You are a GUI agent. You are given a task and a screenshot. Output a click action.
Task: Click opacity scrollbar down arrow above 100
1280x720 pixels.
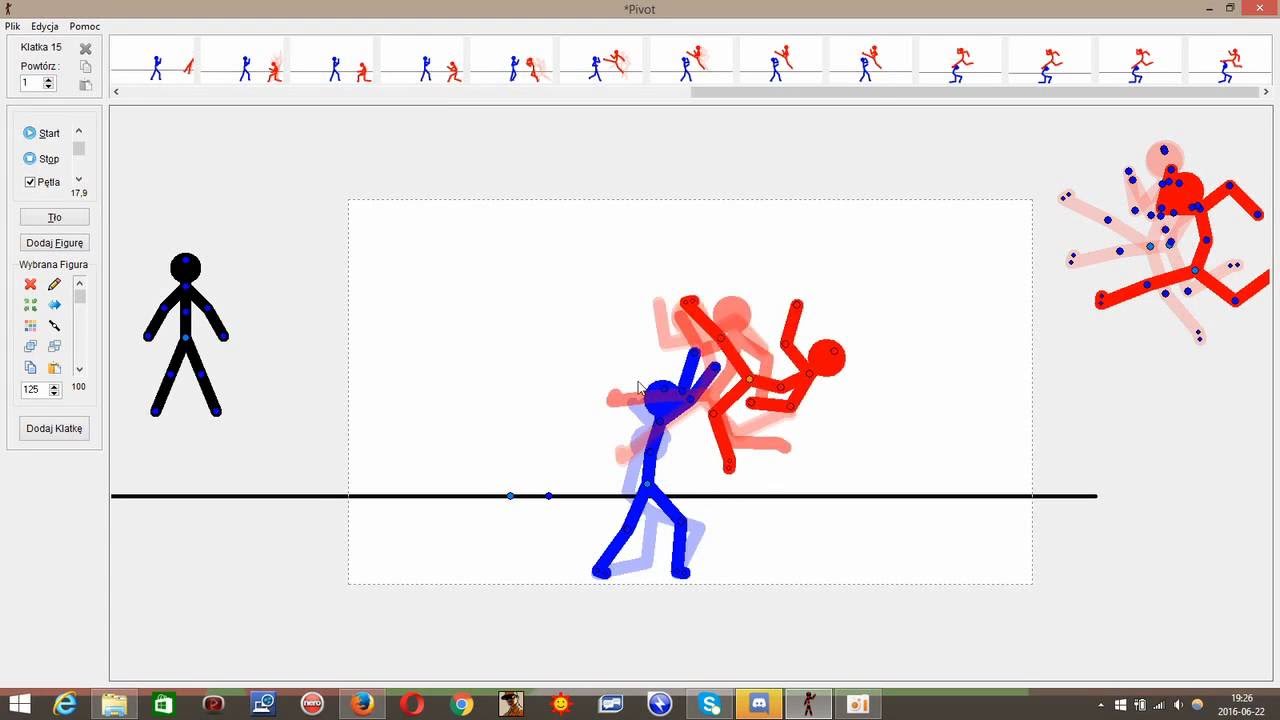pyautogui.click(x=79, y=369)
